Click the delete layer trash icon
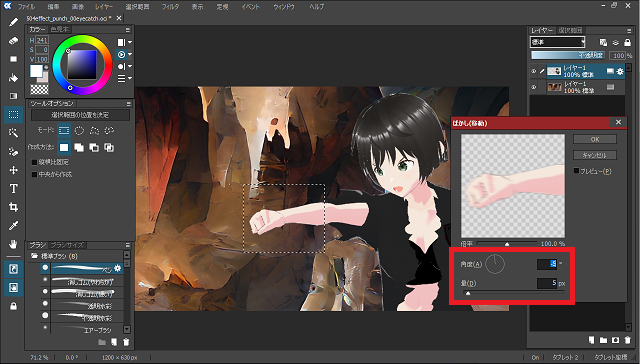 coord(628,340)
